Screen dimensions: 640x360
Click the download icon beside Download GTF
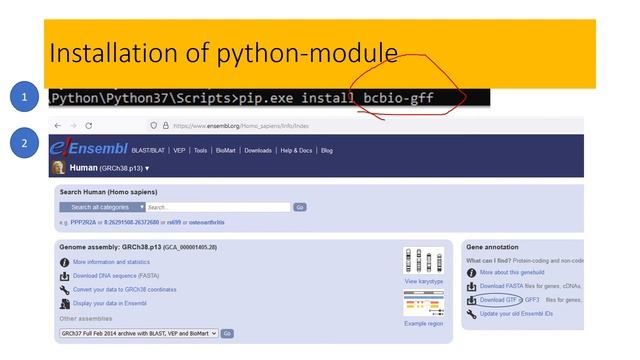(x=471, y=300)
